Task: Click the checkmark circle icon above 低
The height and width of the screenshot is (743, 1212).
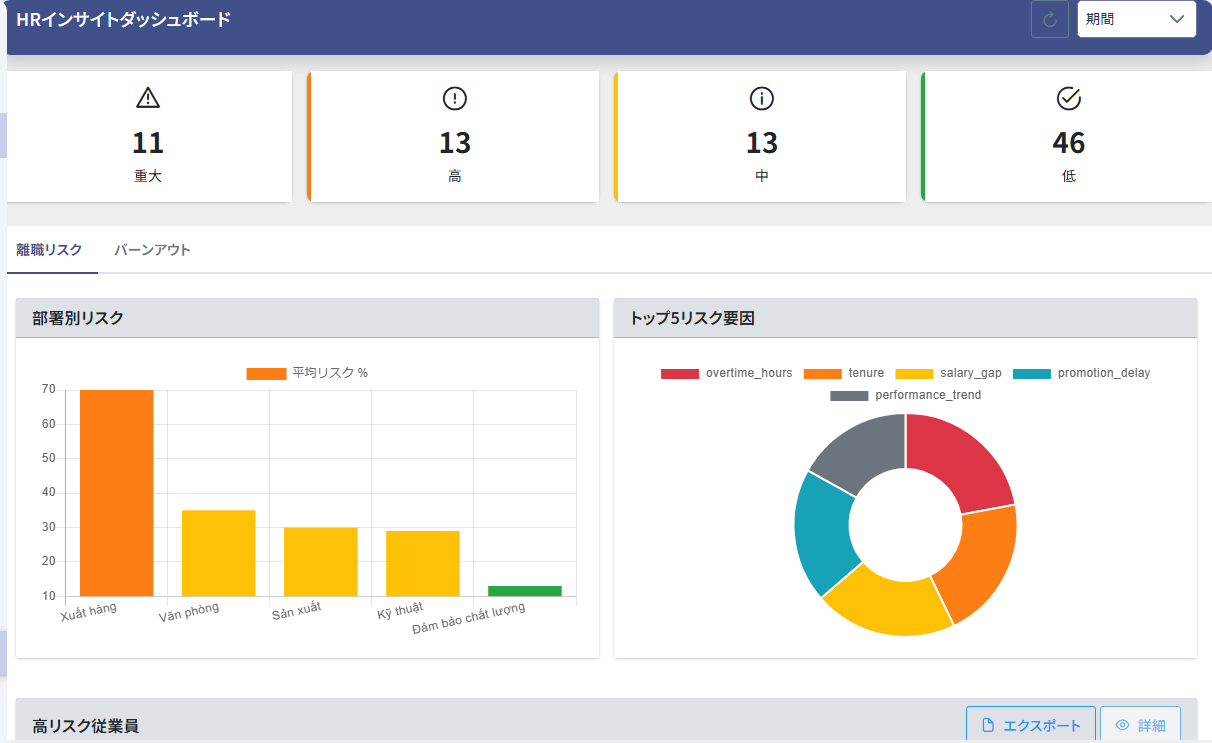Action: pos(1069,98)
